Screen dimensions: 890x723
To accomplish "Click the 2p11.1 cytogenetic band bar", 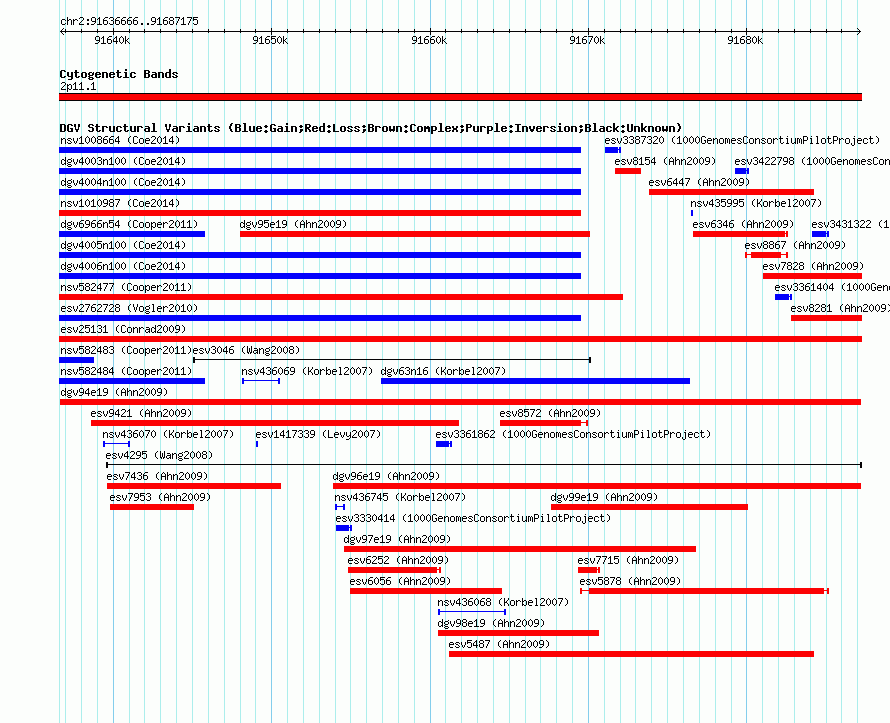I will coord(460,97).
